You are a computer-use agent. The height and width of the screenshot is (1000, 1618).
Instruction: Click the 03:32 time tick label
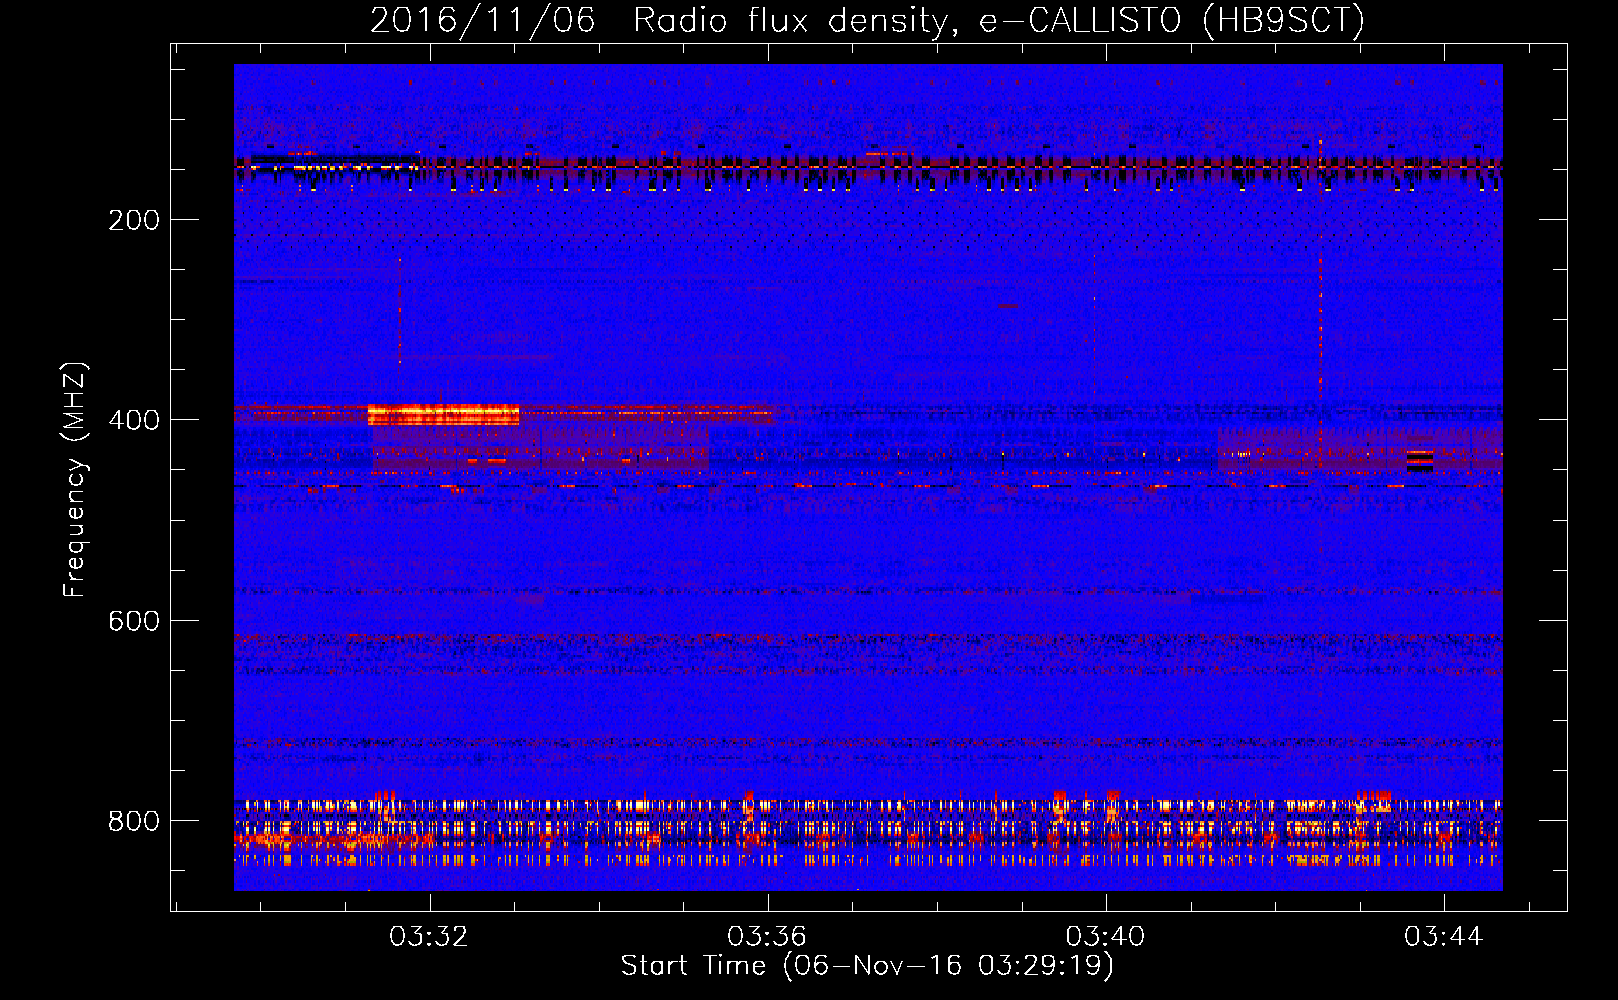pos(429,936)
